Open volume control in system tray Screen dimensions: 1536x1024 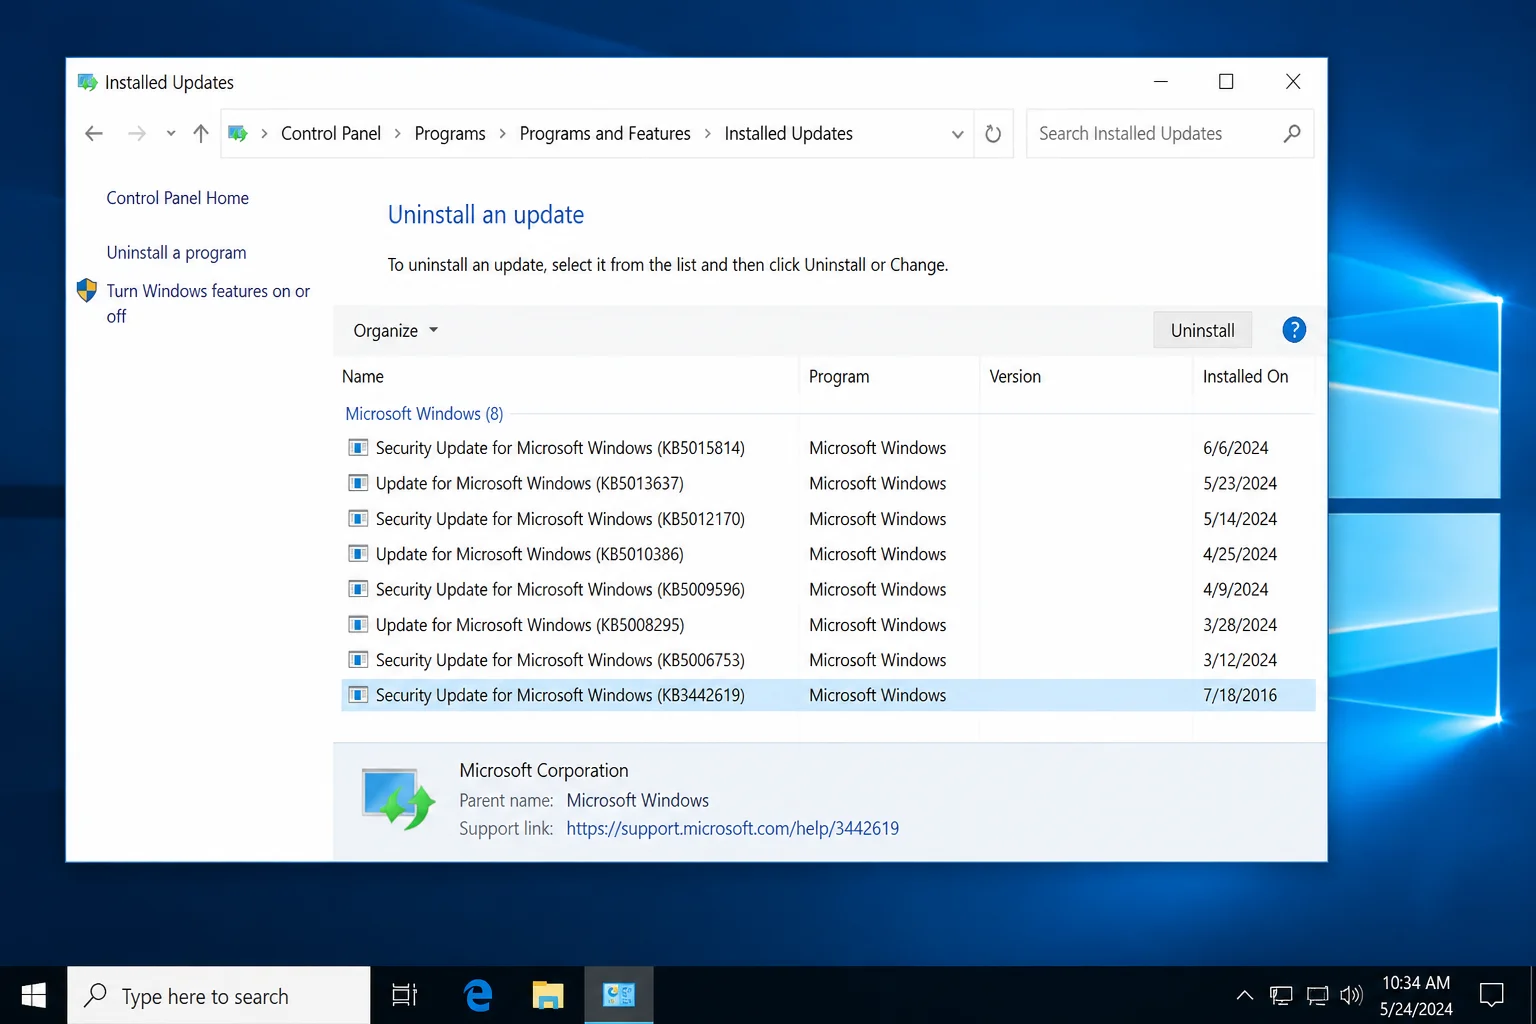tap(1351, 995)
